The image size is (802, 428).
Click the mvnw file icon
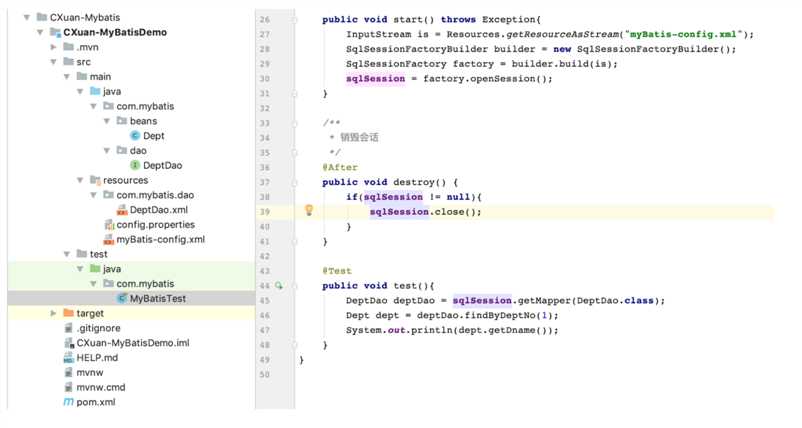(69, 373)
